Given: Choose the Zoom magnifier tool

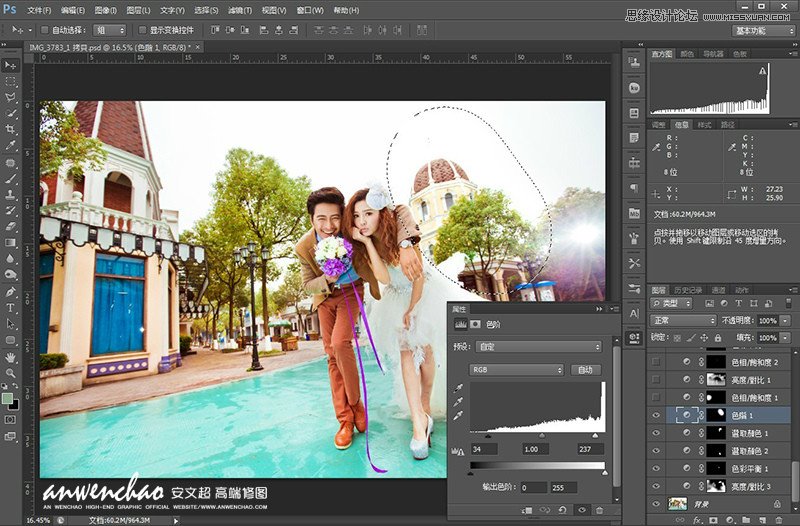Looking at the screenshot, I should click(11, 372).
